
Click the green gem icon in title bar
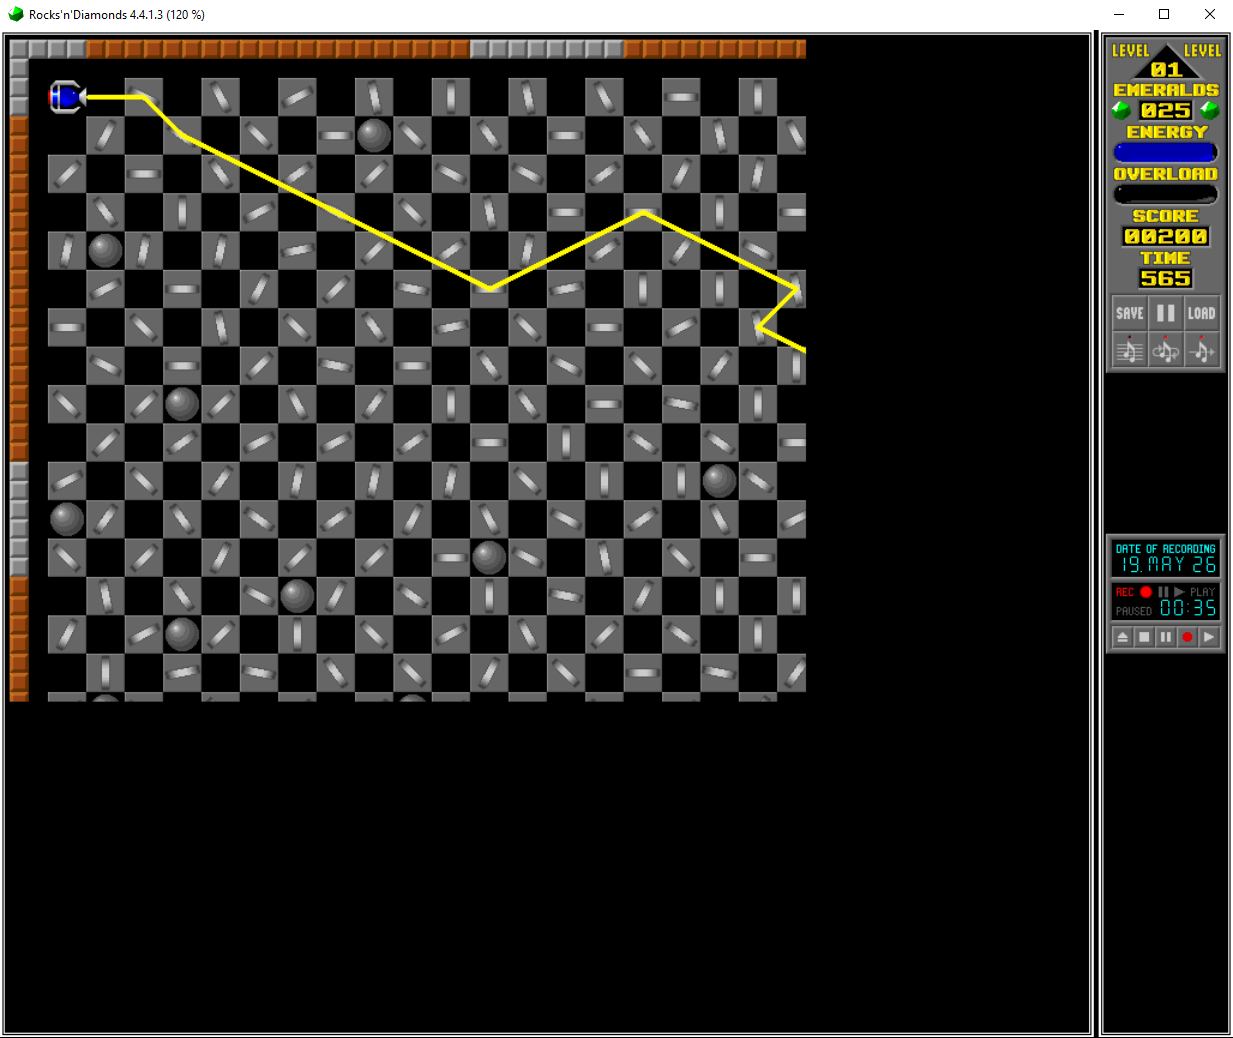pos(16,14)
